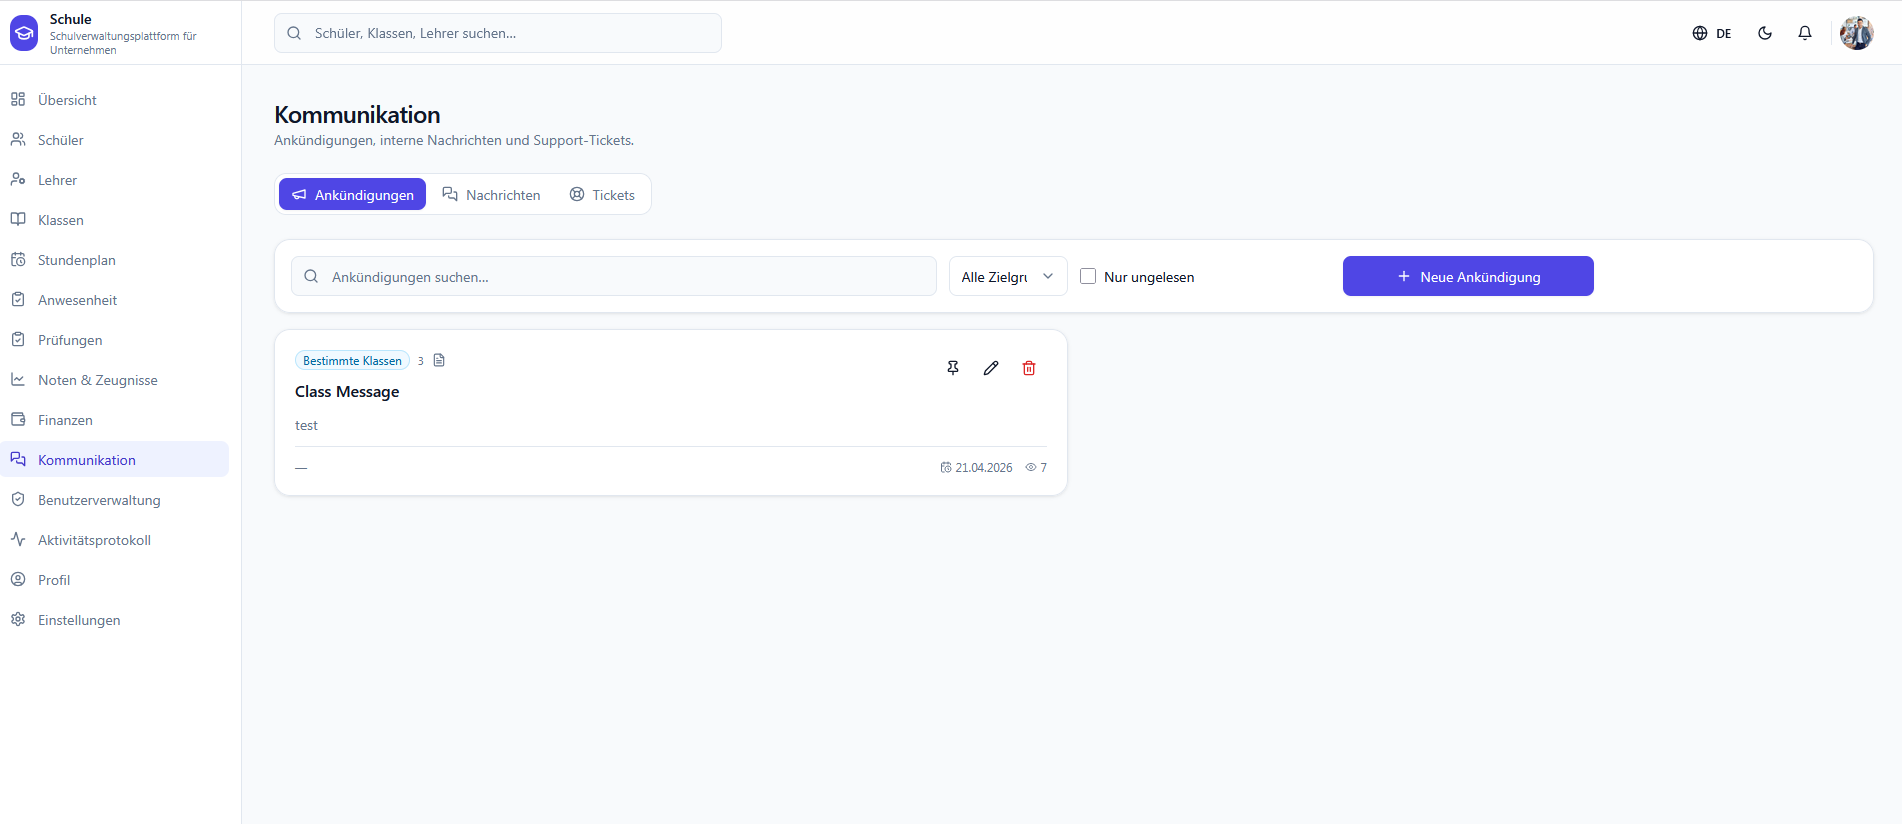Switch to the Tickets tab

click(x=602, y=194)
